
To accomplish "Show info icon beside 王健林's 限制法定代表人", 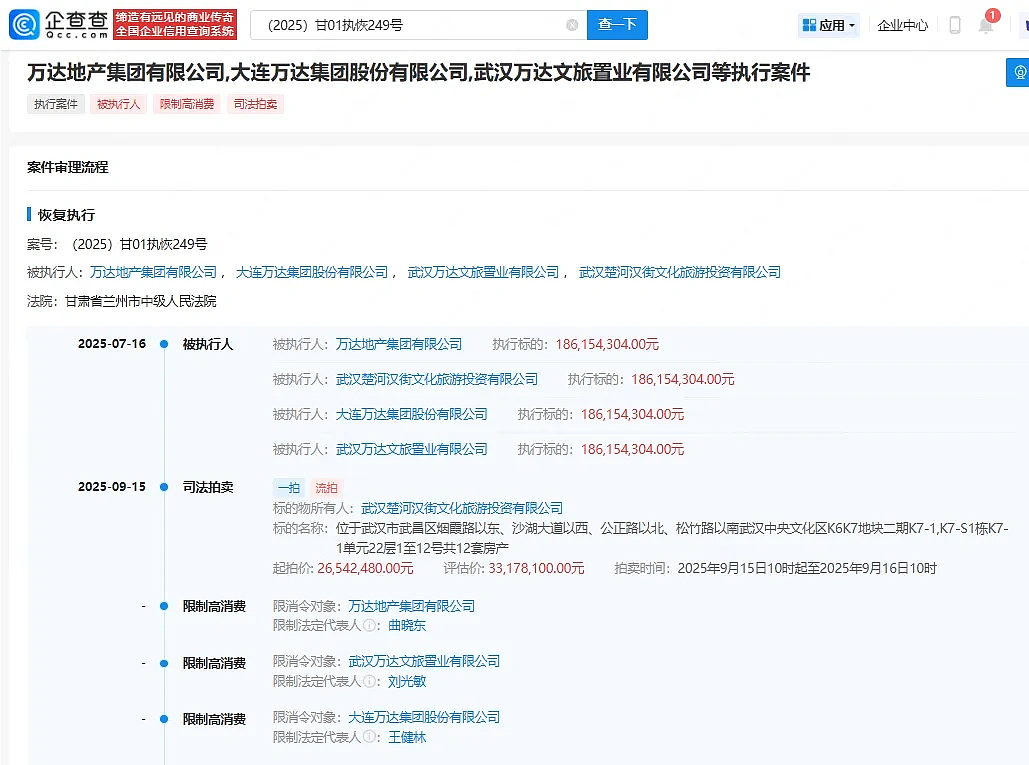I will click(x=369, y=737).
